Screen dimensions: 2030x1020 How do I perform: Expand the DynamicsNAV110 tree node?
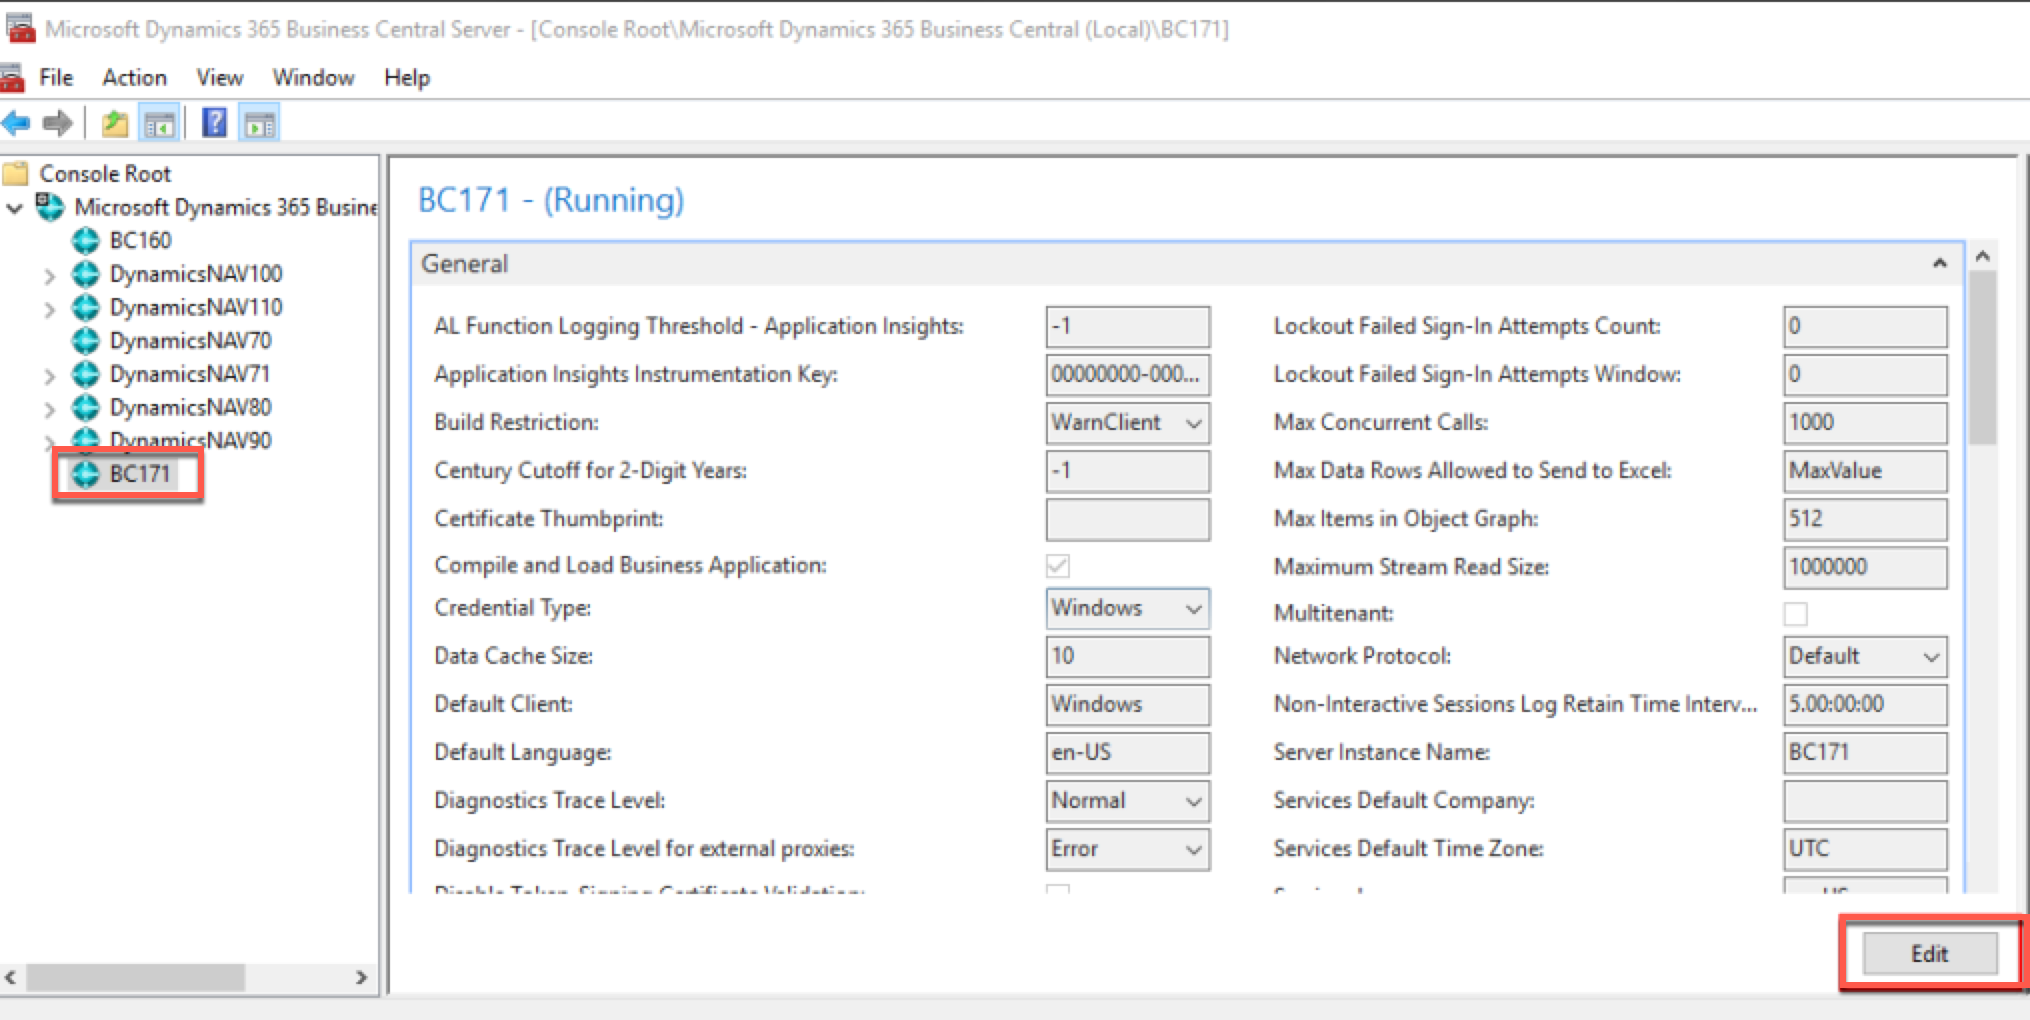pyautogui.click(x=49, y=309)
